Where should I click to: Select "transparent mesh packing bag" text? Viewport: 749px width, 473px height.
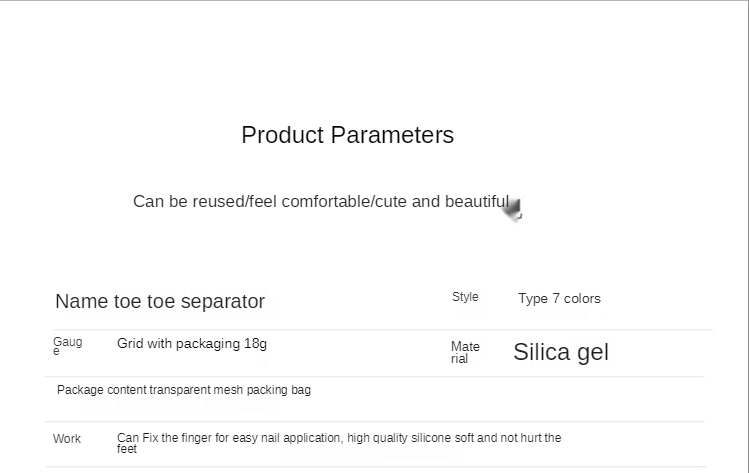coord(230,390)
